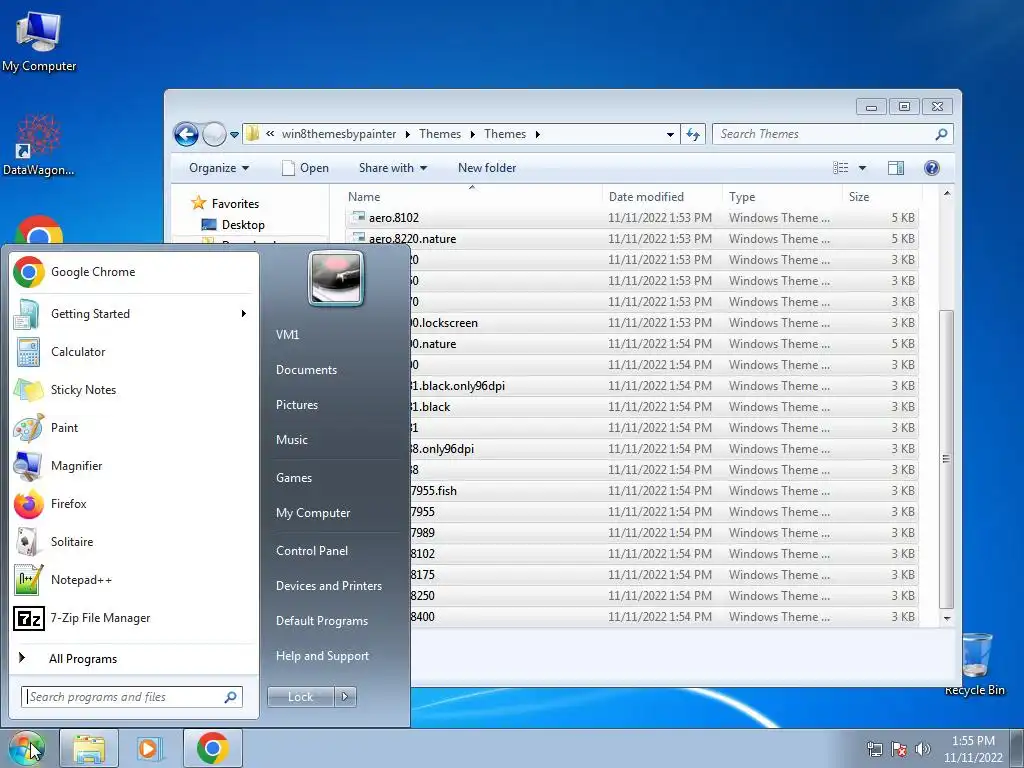Refresh the Themes folder

pos(693,135)
